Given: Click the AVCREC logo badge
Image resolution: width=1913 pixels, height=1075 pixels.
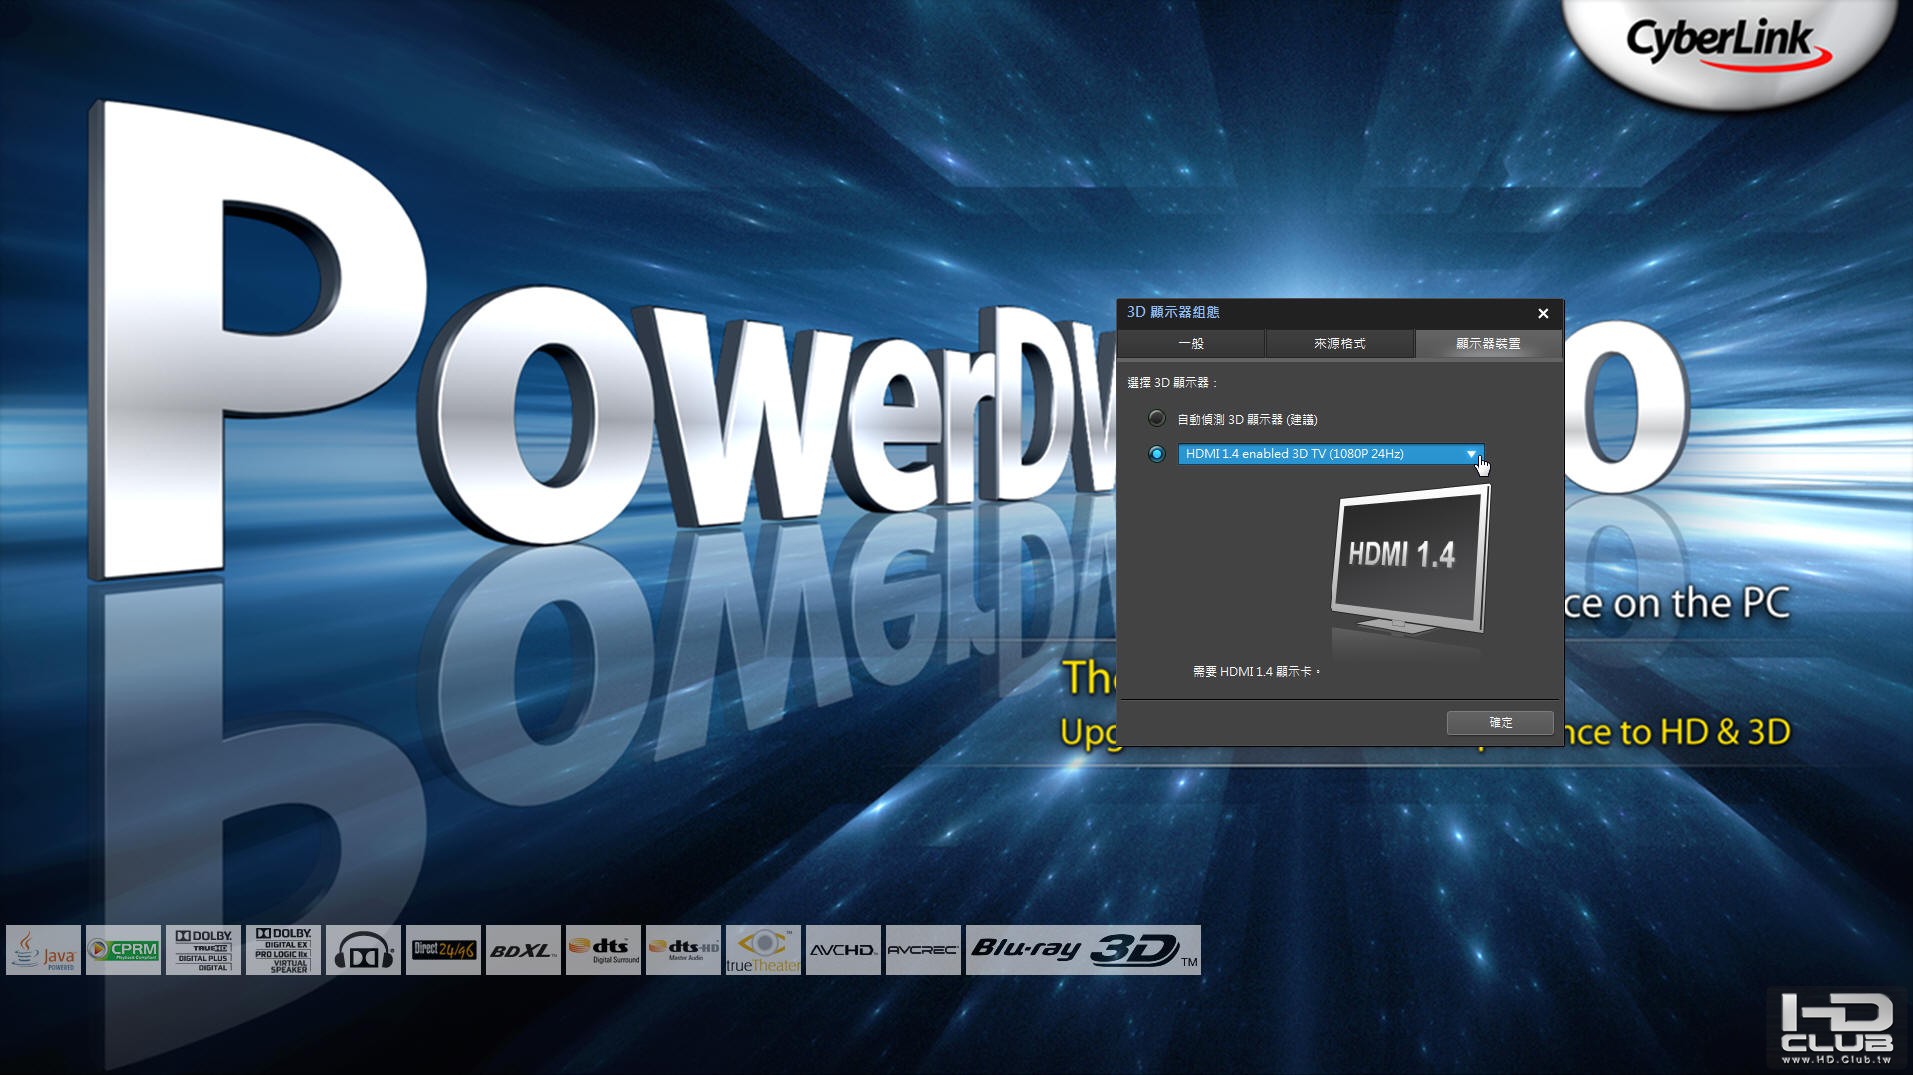Looking at the screenshot, I should tap(923, 950).
